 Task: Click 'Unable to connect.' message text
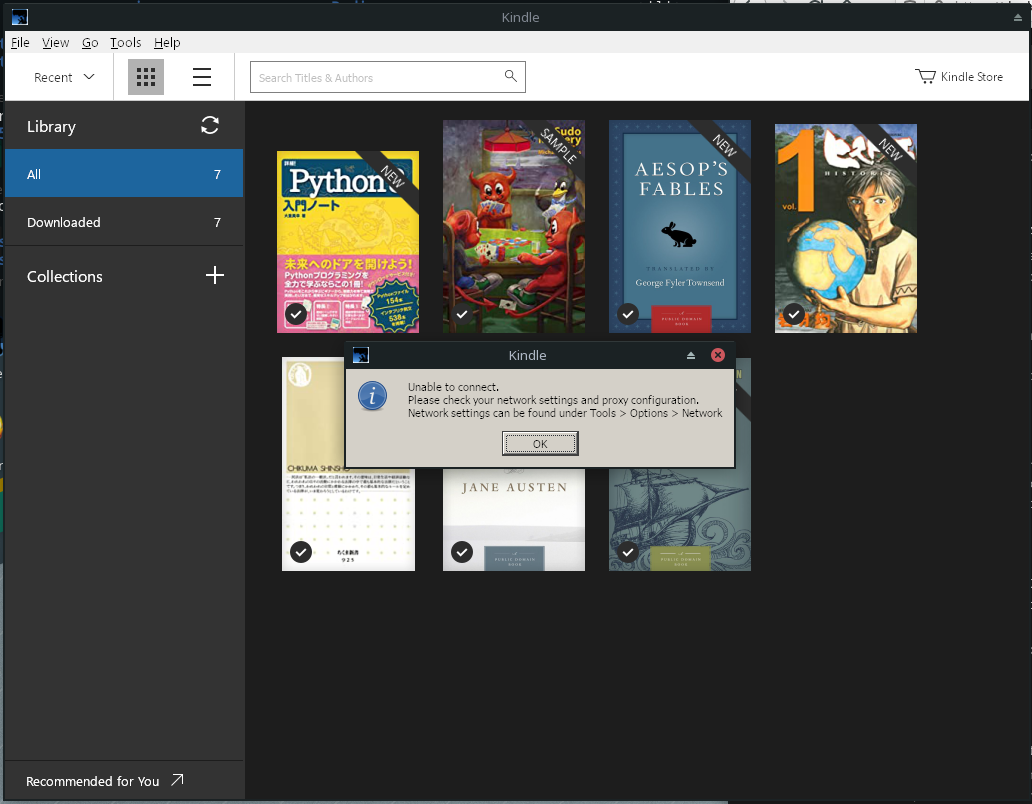click(x=453, y=387)
